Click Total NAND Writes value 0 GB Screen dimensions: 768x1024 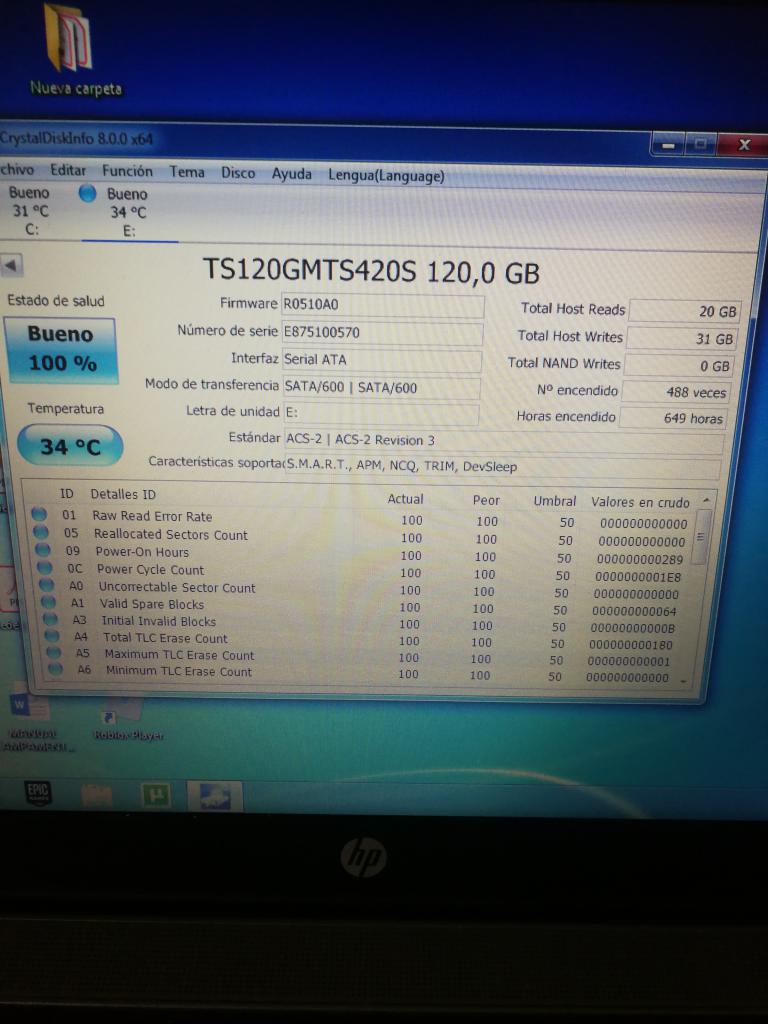coord(679,366)
